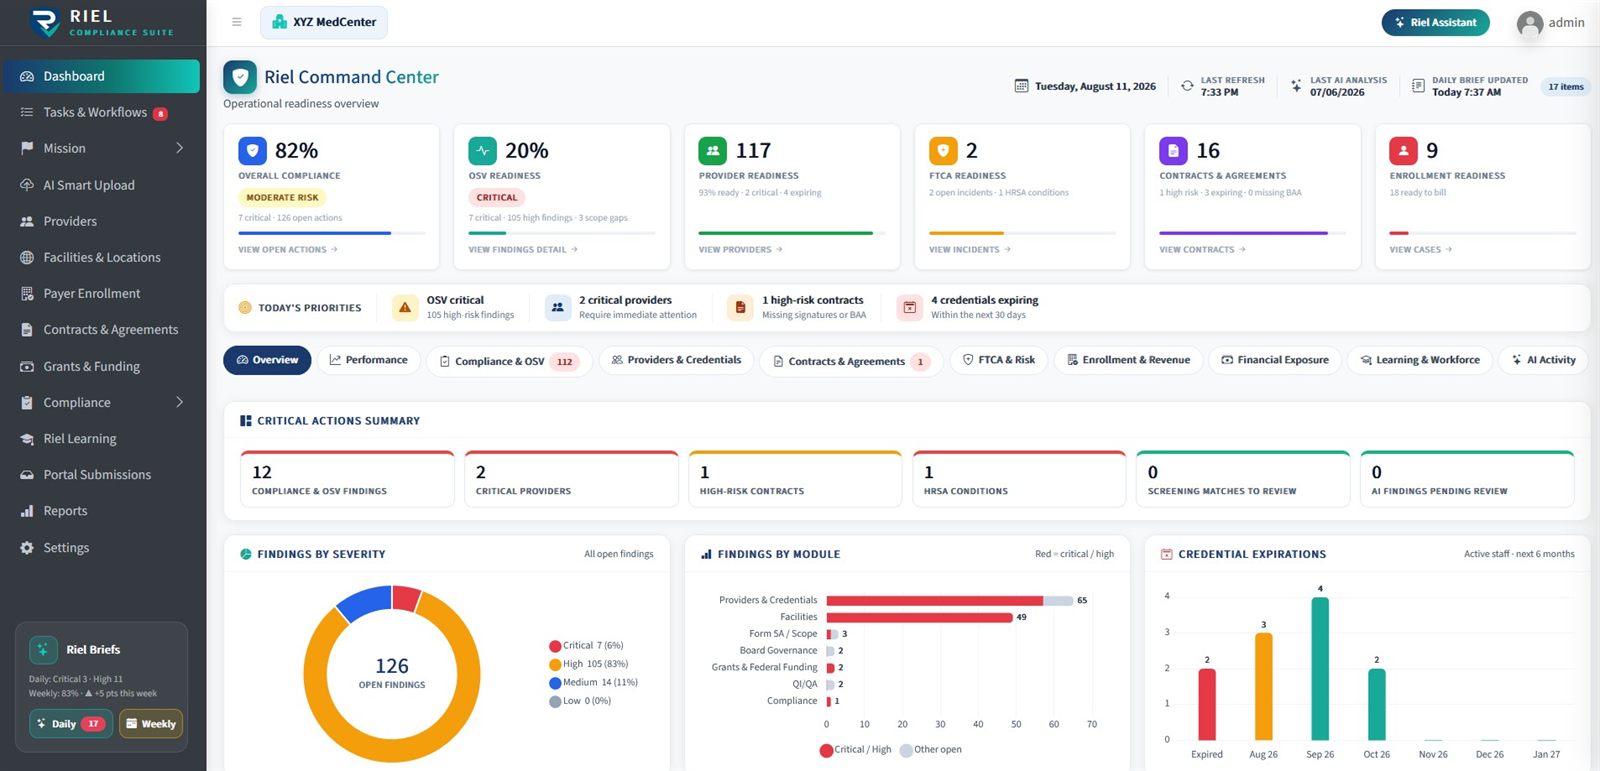The image size is (1600, 771).
Task: Click the Providers sidebar icon
Action: point(27,221)
